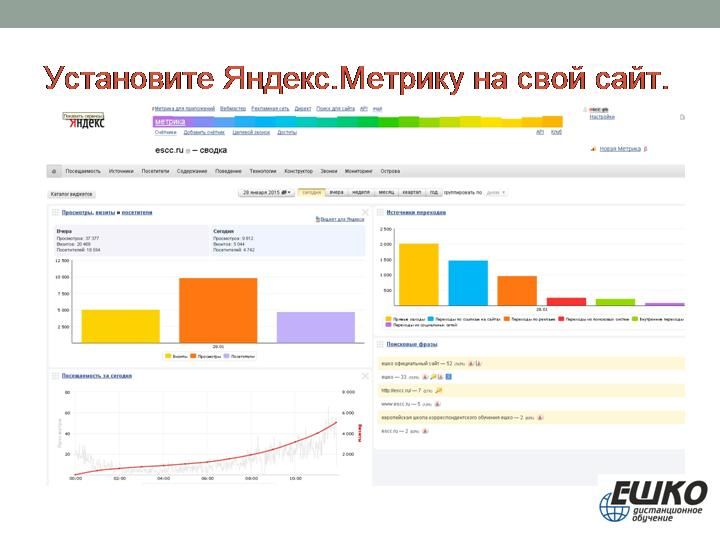Image resolution: width=720 pixels, height=540 pixels.
Task: Open the Источники menu
Action: [x=121, y=171]
